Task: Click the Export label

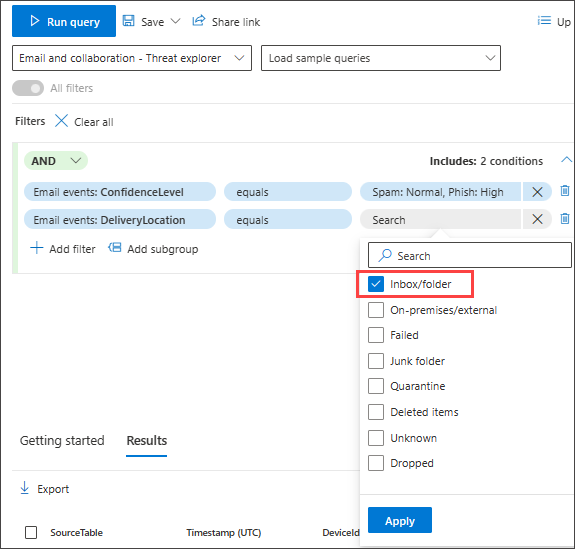Action: 53,489
